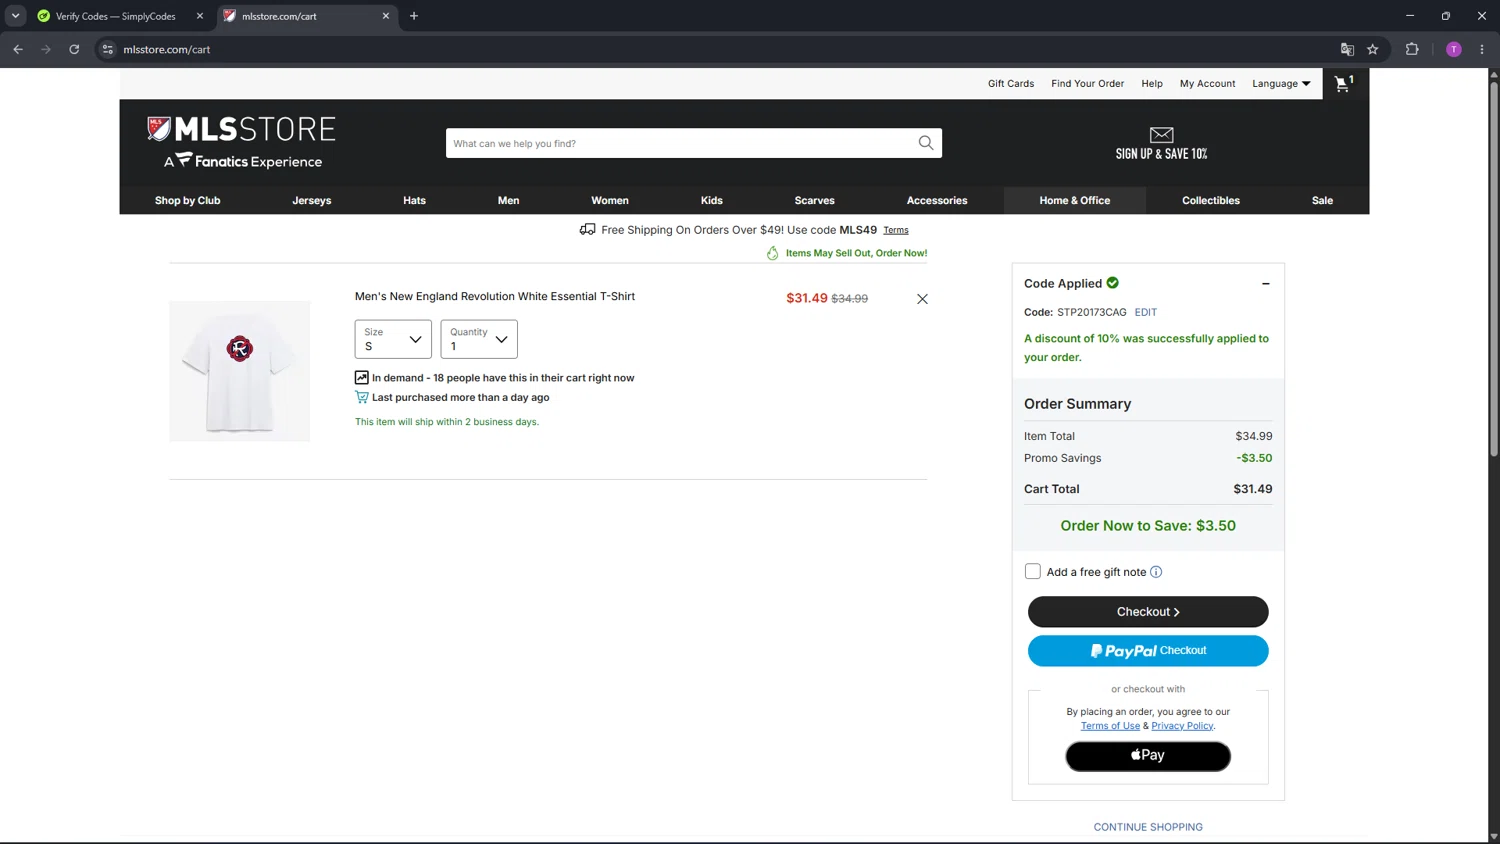1500x844 pixels.
Task: Open the Collectibles menu
Action: coord(1211,200)
